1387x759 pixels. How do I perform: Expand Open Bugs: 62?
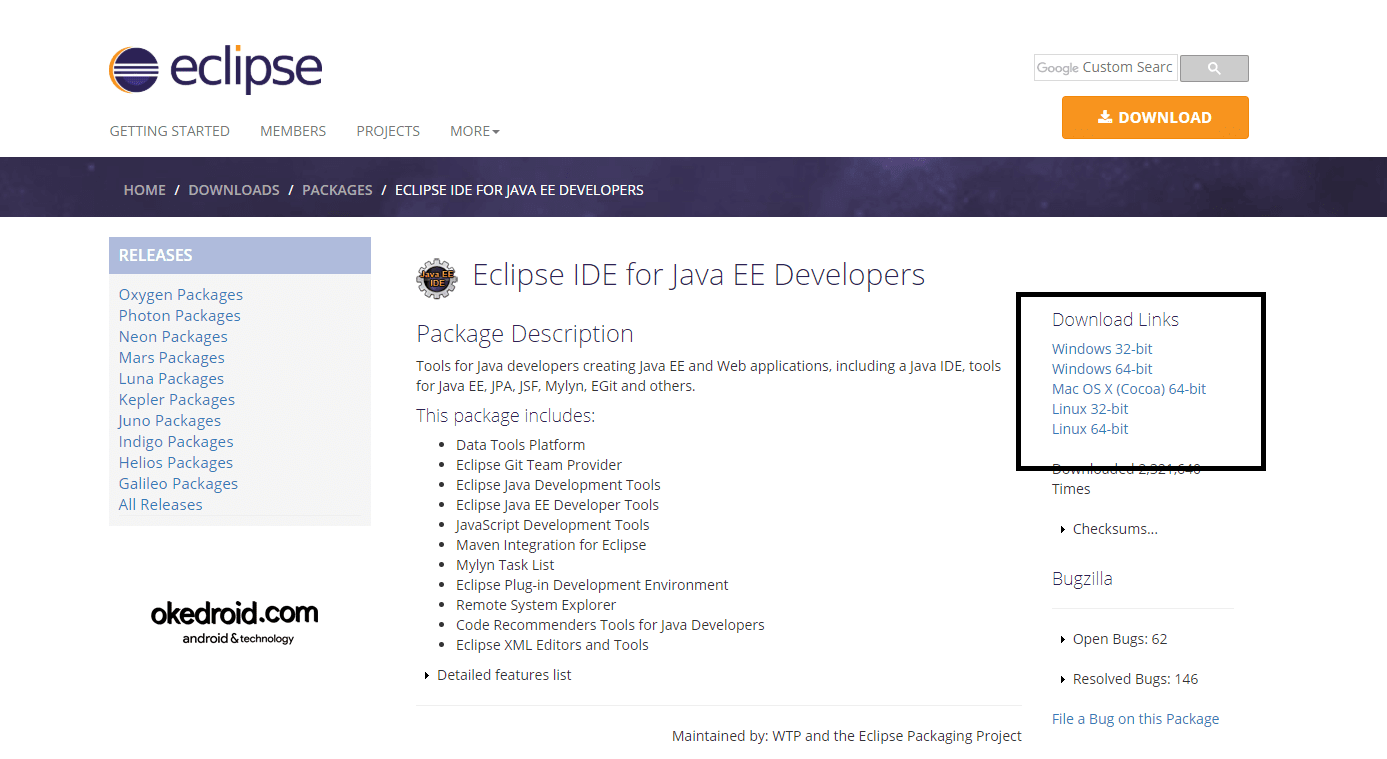tap(1114, 639)
